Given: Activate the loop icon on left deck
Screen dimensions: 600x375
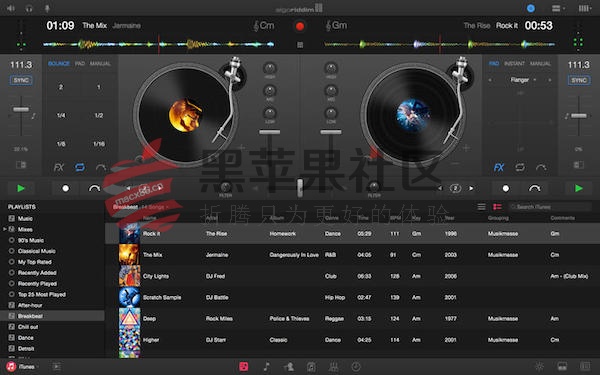Looking at the screenshot, I should (x=80, y=167).
